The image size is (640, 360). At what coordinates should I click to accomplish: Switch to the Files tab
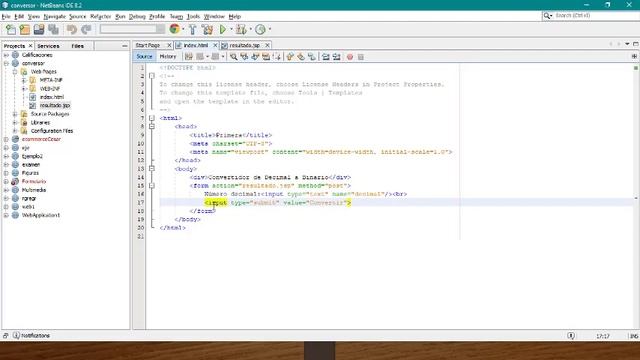pos(78,46)
